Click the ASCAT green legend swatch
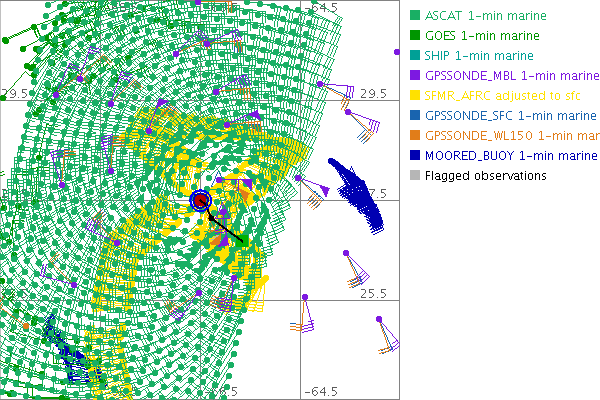Viewport: 600px width, 400px height. pyautogui.click(x=415, y=15)
